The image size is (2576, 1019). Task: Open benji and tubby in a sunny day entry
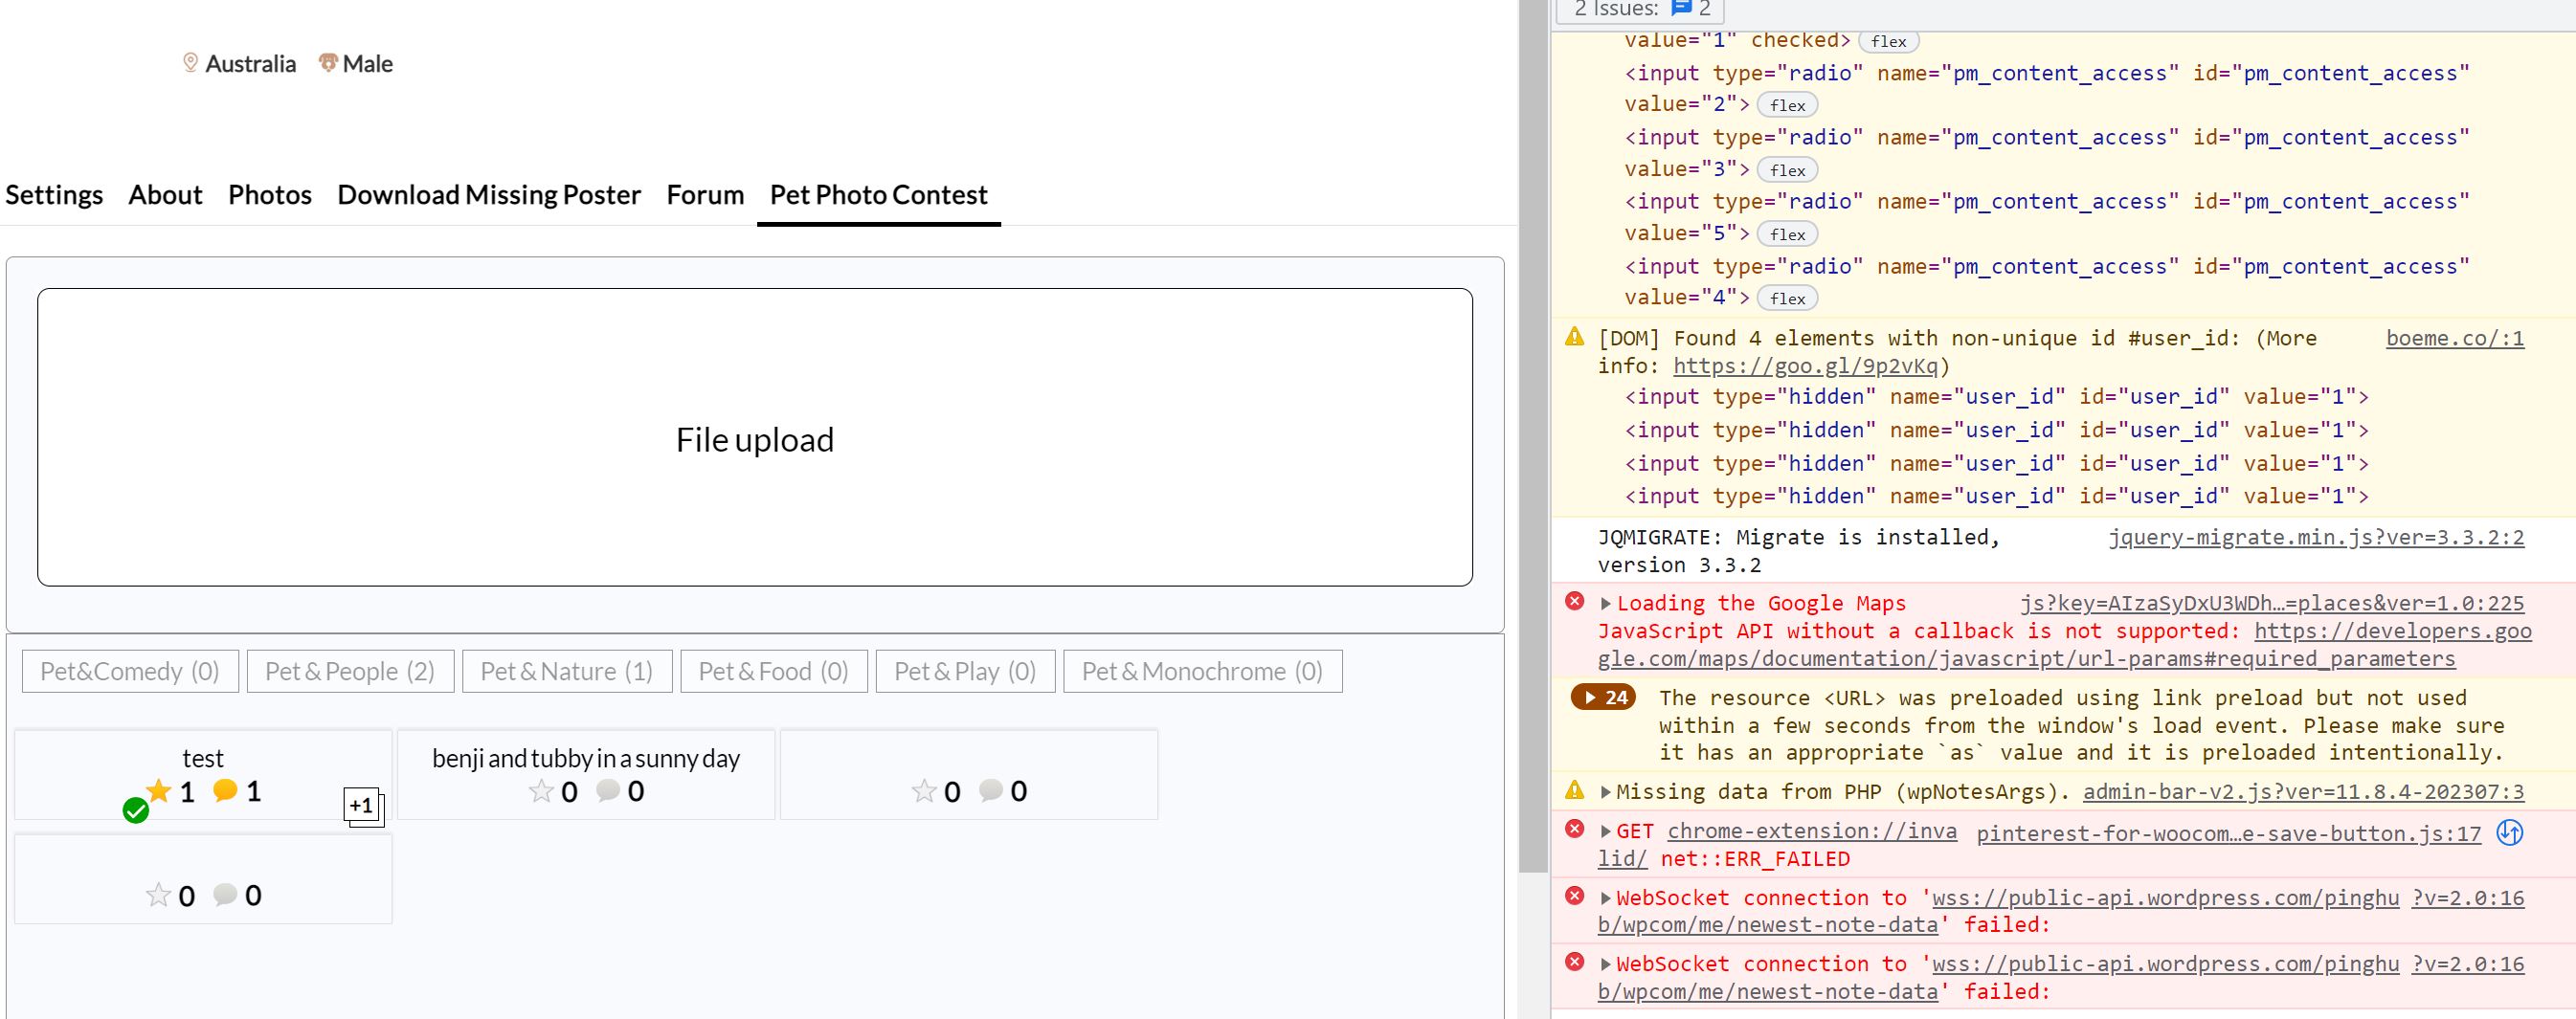click(586, 774)
